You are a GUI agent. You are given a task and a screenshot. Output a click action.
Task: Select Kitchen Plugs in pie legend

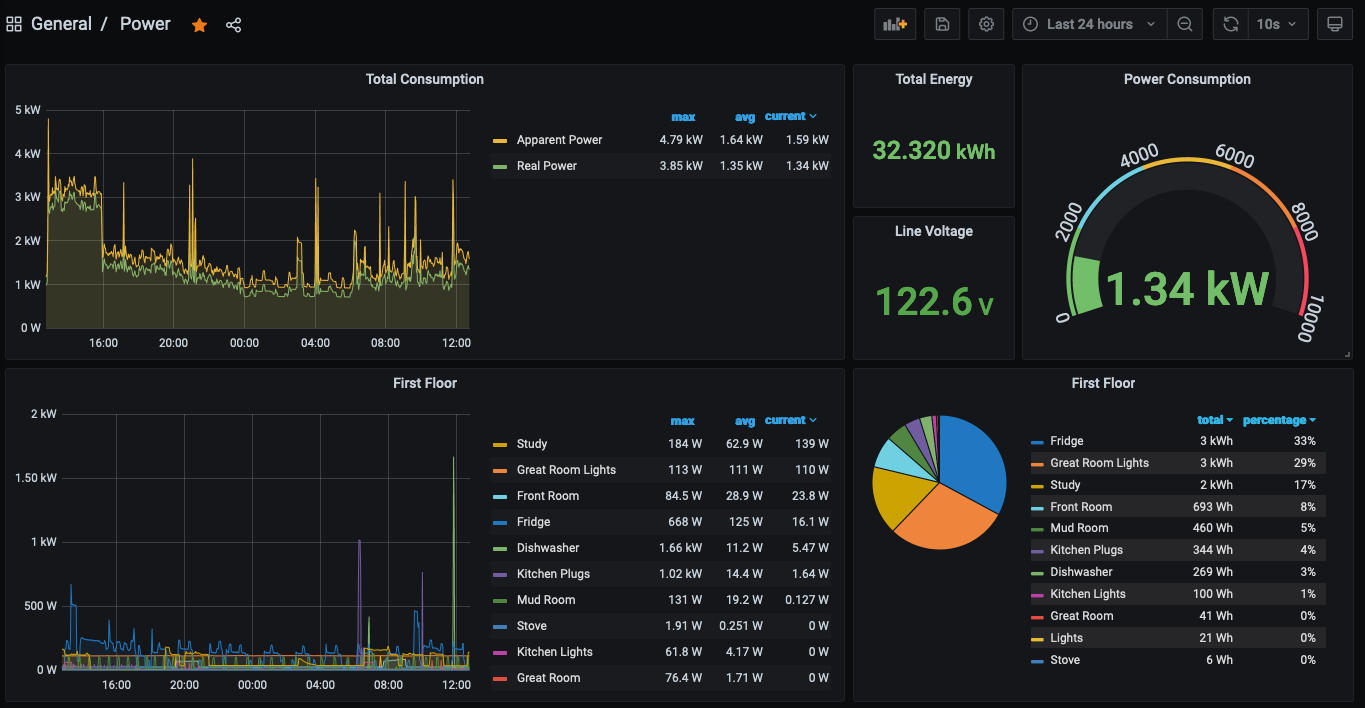[x=1086, y=550]
